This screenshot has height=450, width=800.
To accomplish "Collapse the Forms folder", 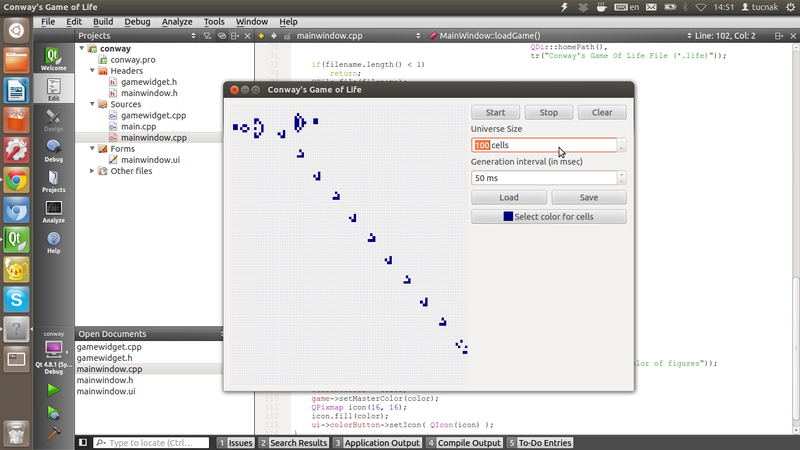I will [92, 148].
